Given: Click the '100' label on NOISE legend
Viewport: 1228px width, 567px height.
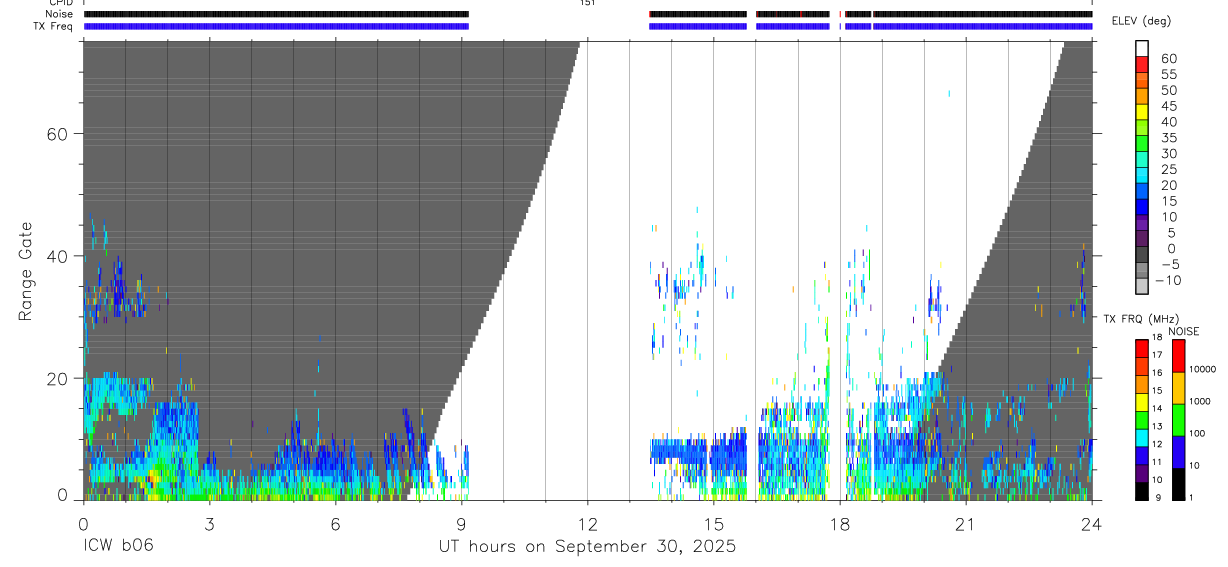Looking at the screenshot, I should [1199, 433].
